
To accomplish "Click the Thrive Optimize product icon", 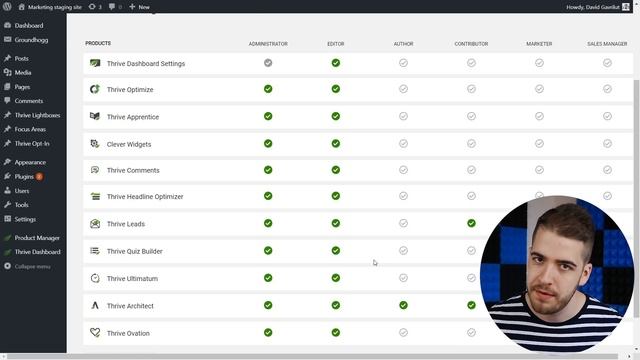I will pos(95,89).
